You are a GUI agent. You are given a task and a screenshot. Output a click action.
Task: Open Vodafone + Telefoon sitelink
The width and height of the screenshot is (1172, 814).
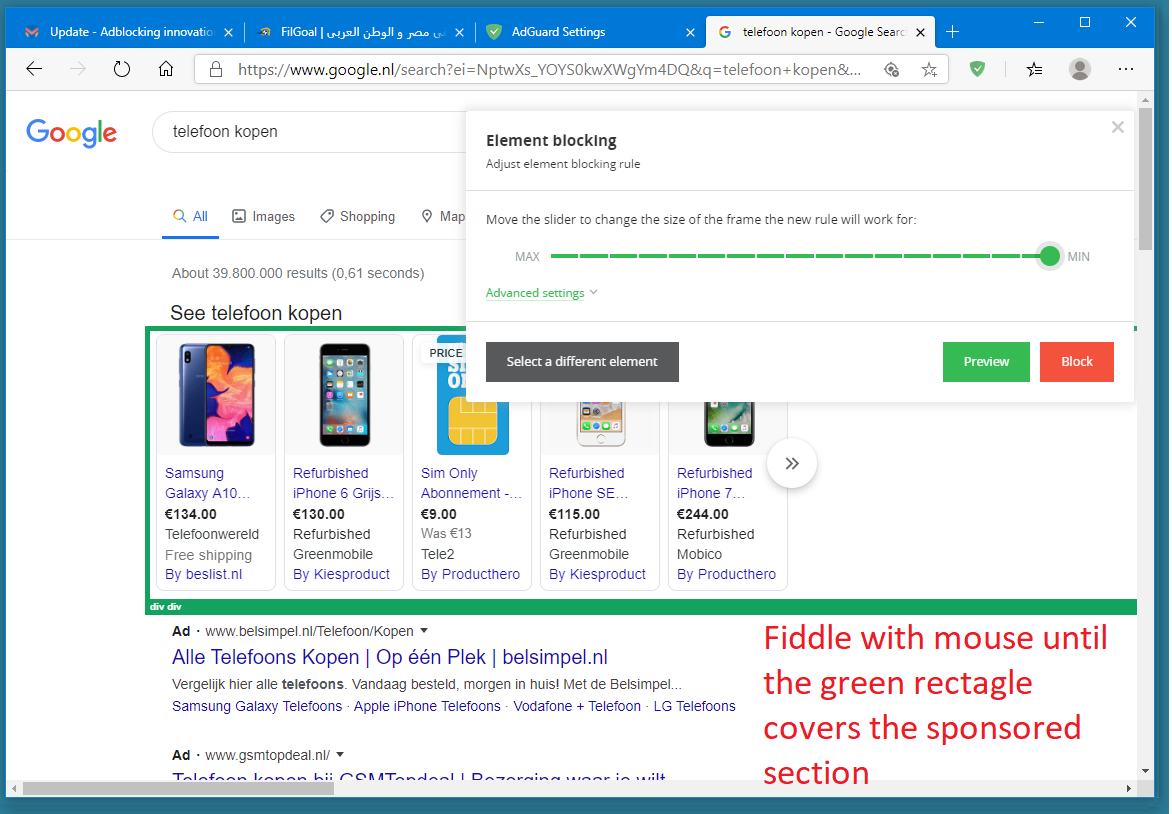[x=577, y=706]
